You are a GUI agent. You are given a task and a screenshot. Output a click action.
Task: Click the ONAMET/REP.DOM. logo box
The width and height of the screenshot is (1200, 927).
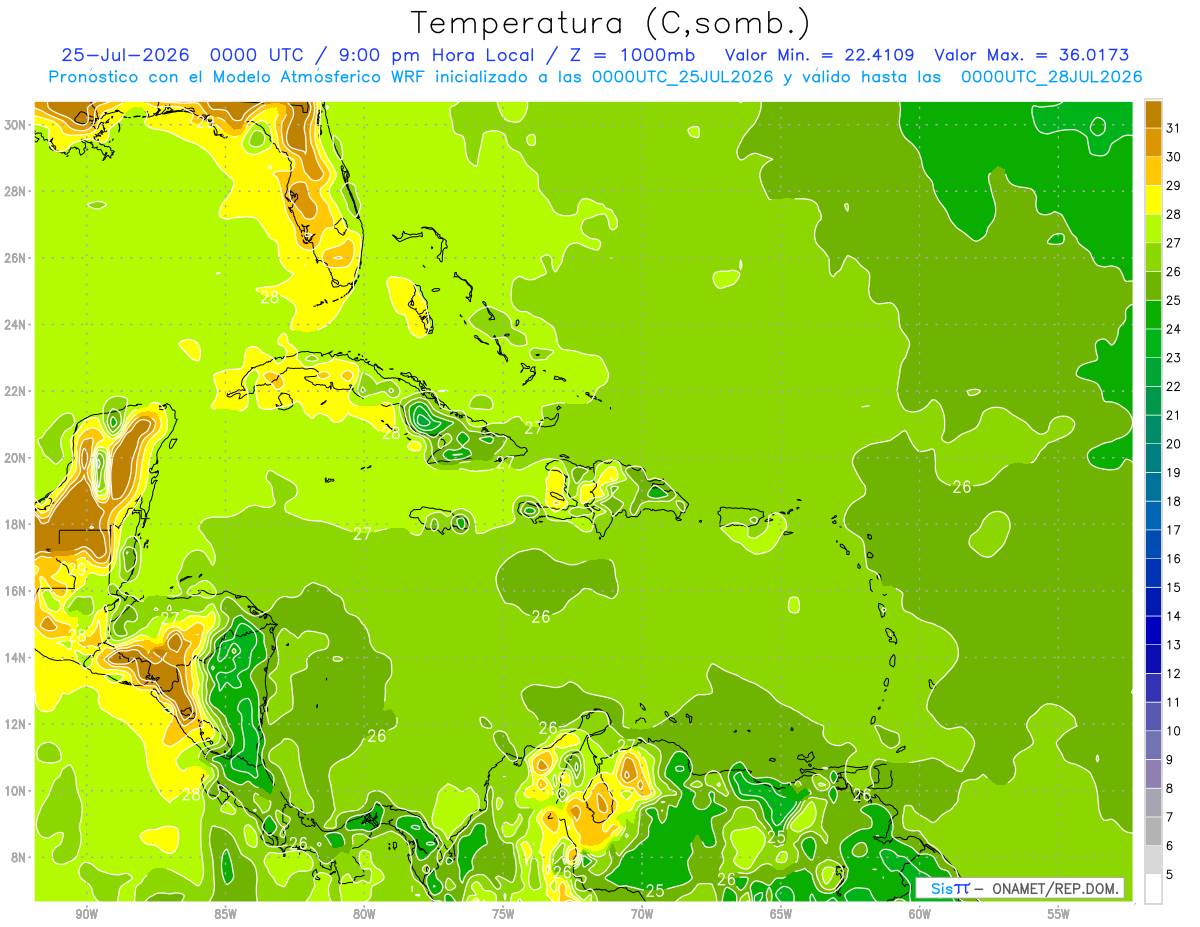pyautogui.click(x=1019, y=888)
